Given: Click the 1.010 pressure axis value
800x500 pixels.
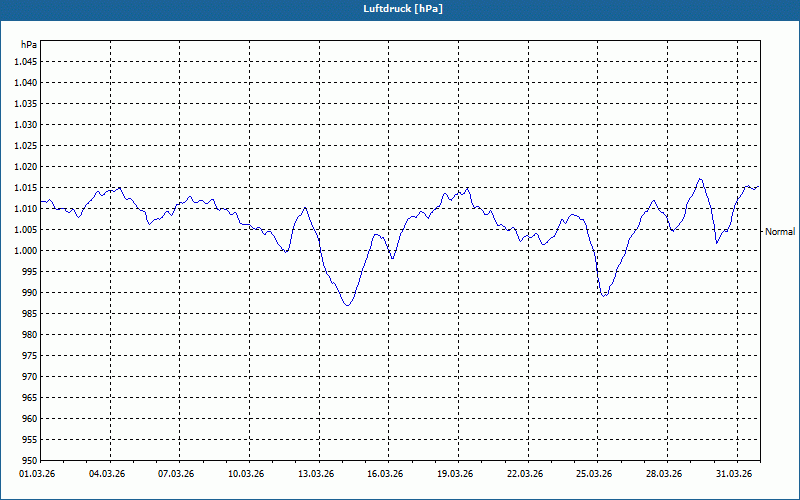Looking at the screenshot, I should tap(26, 209).
